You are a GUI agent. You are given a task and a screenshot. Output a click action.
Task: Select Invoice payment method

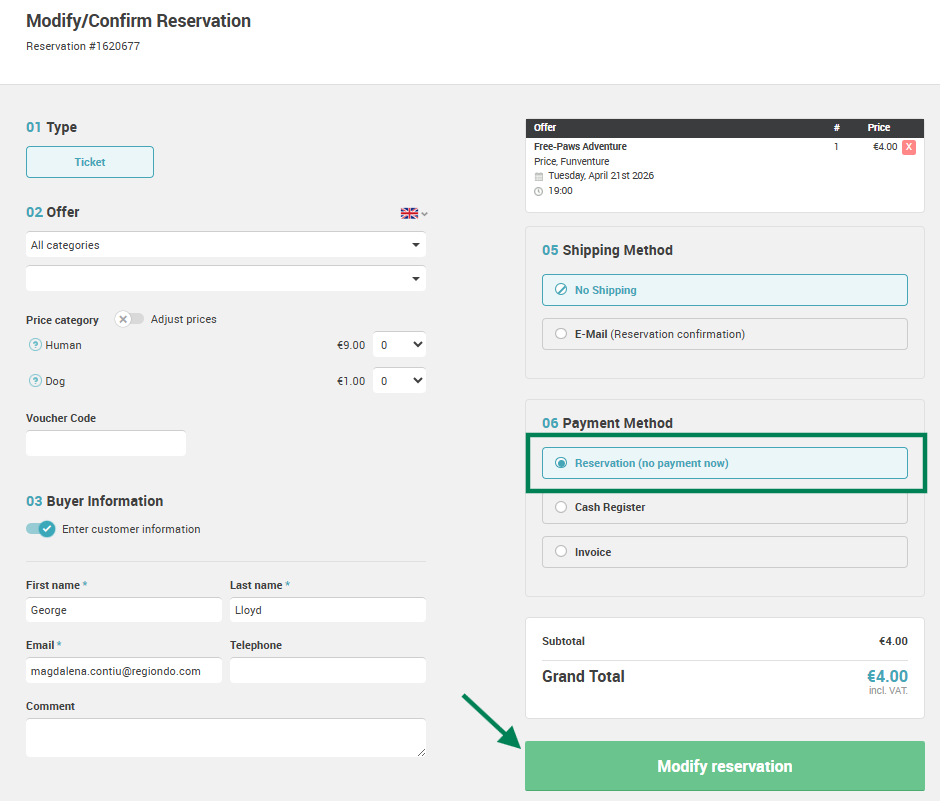tap(724, 552)
